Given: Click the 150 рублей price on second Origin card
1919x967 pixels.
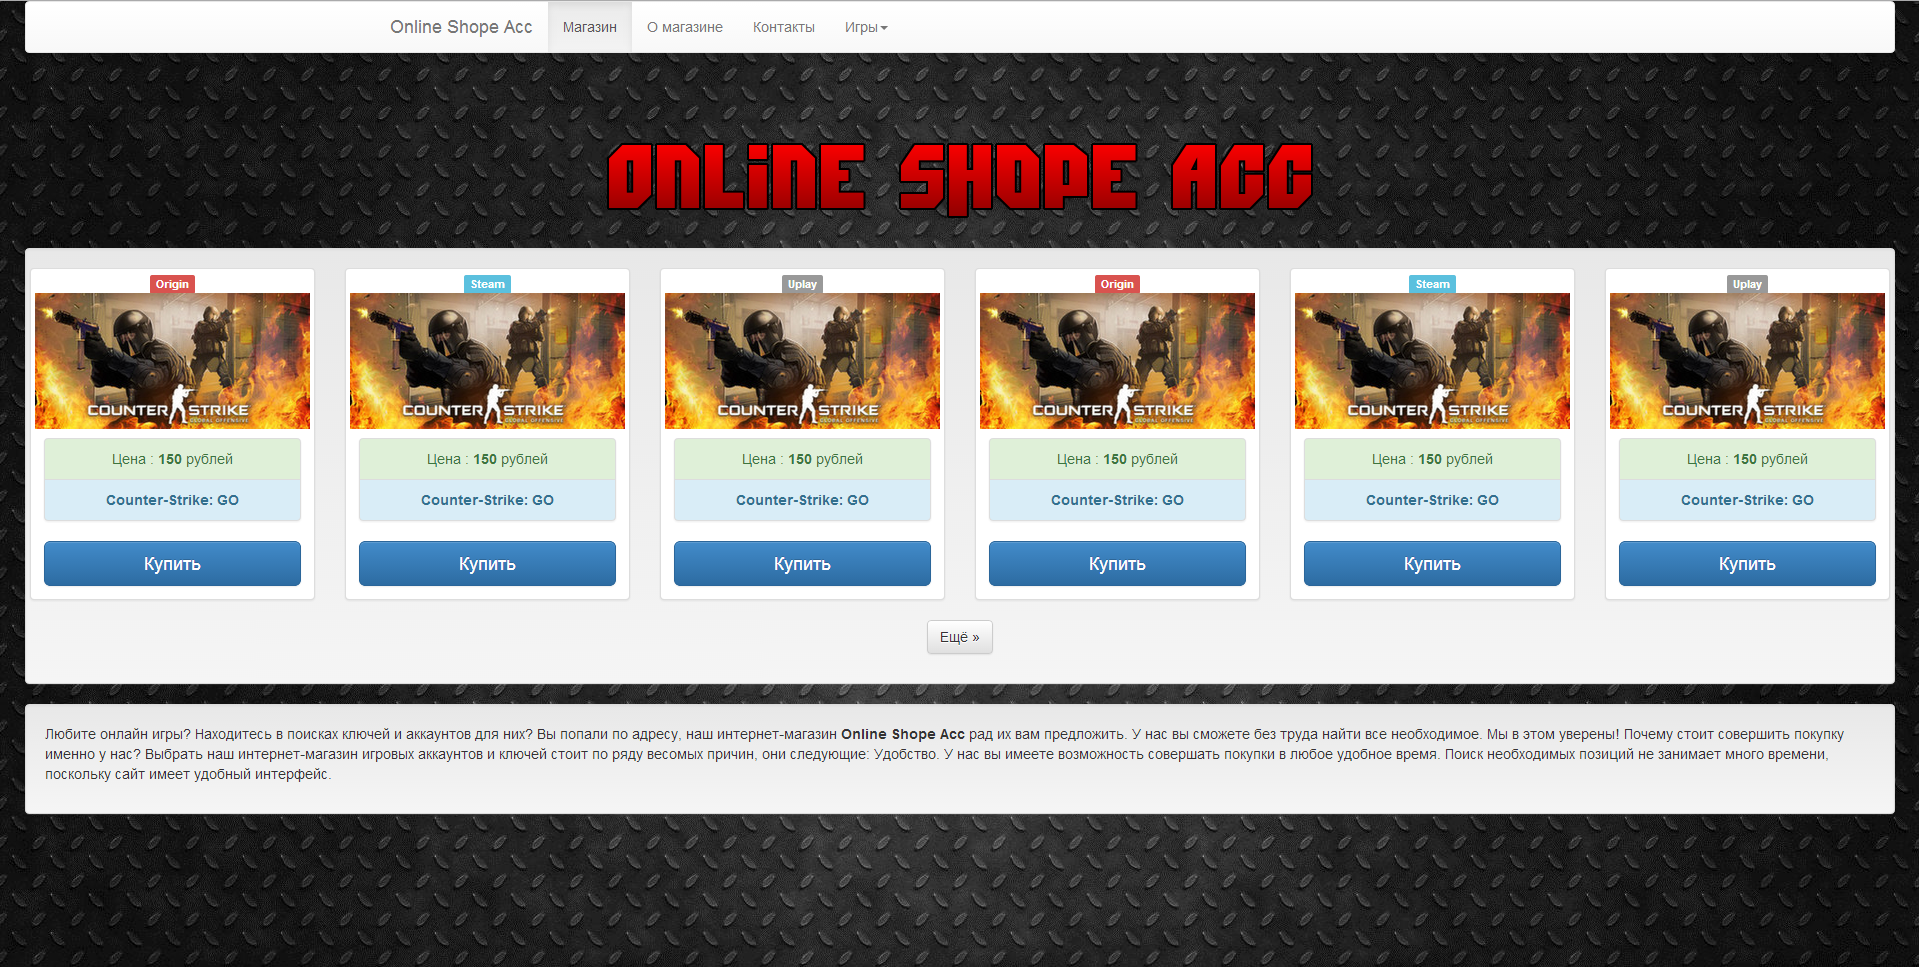Looking at the screenshot, I should [x=1140, y=459].
